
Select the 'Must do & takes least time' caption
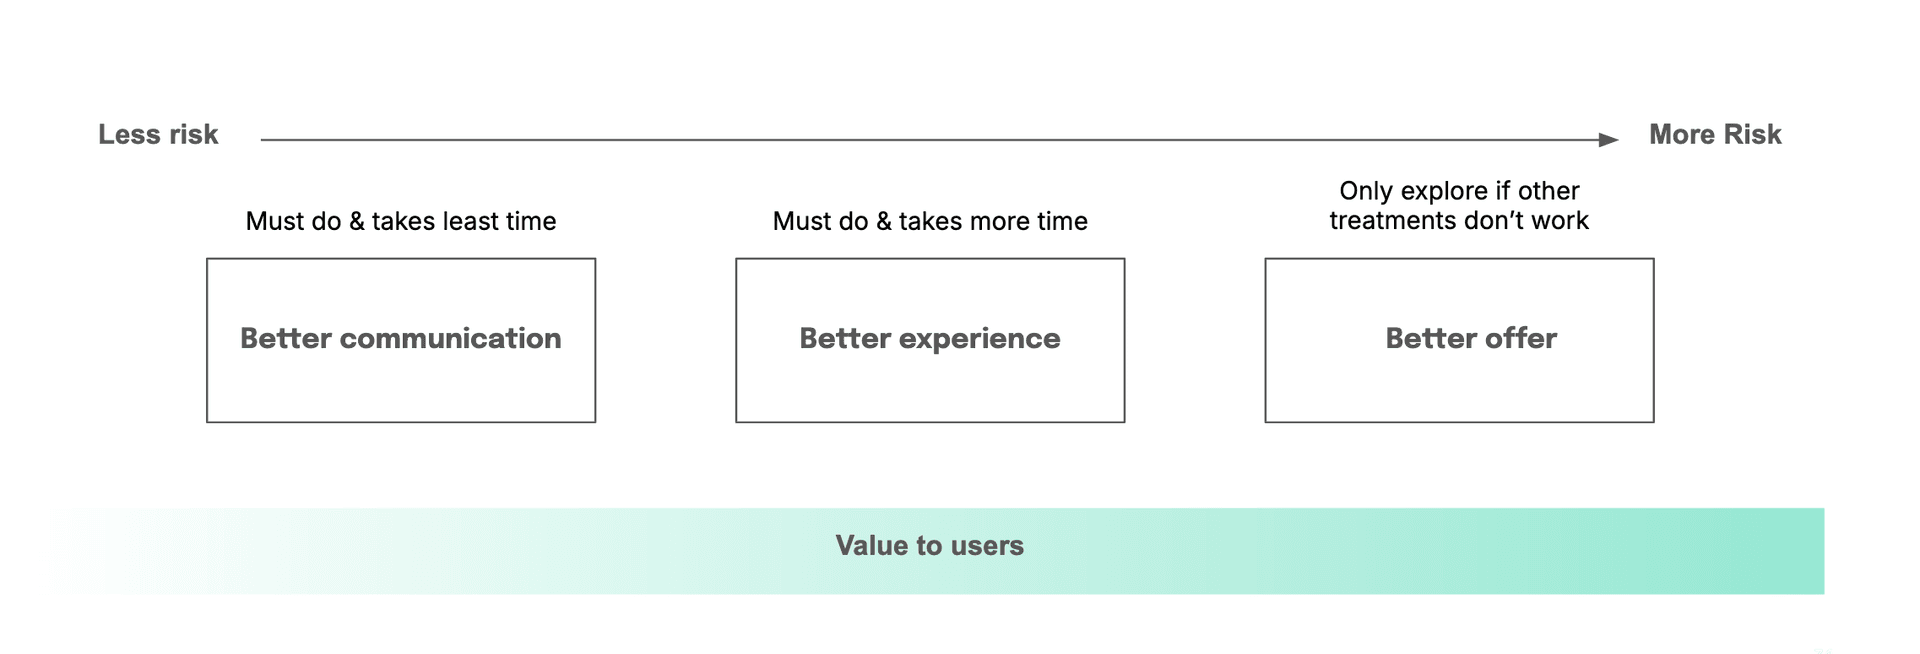(x=401, y=221)
